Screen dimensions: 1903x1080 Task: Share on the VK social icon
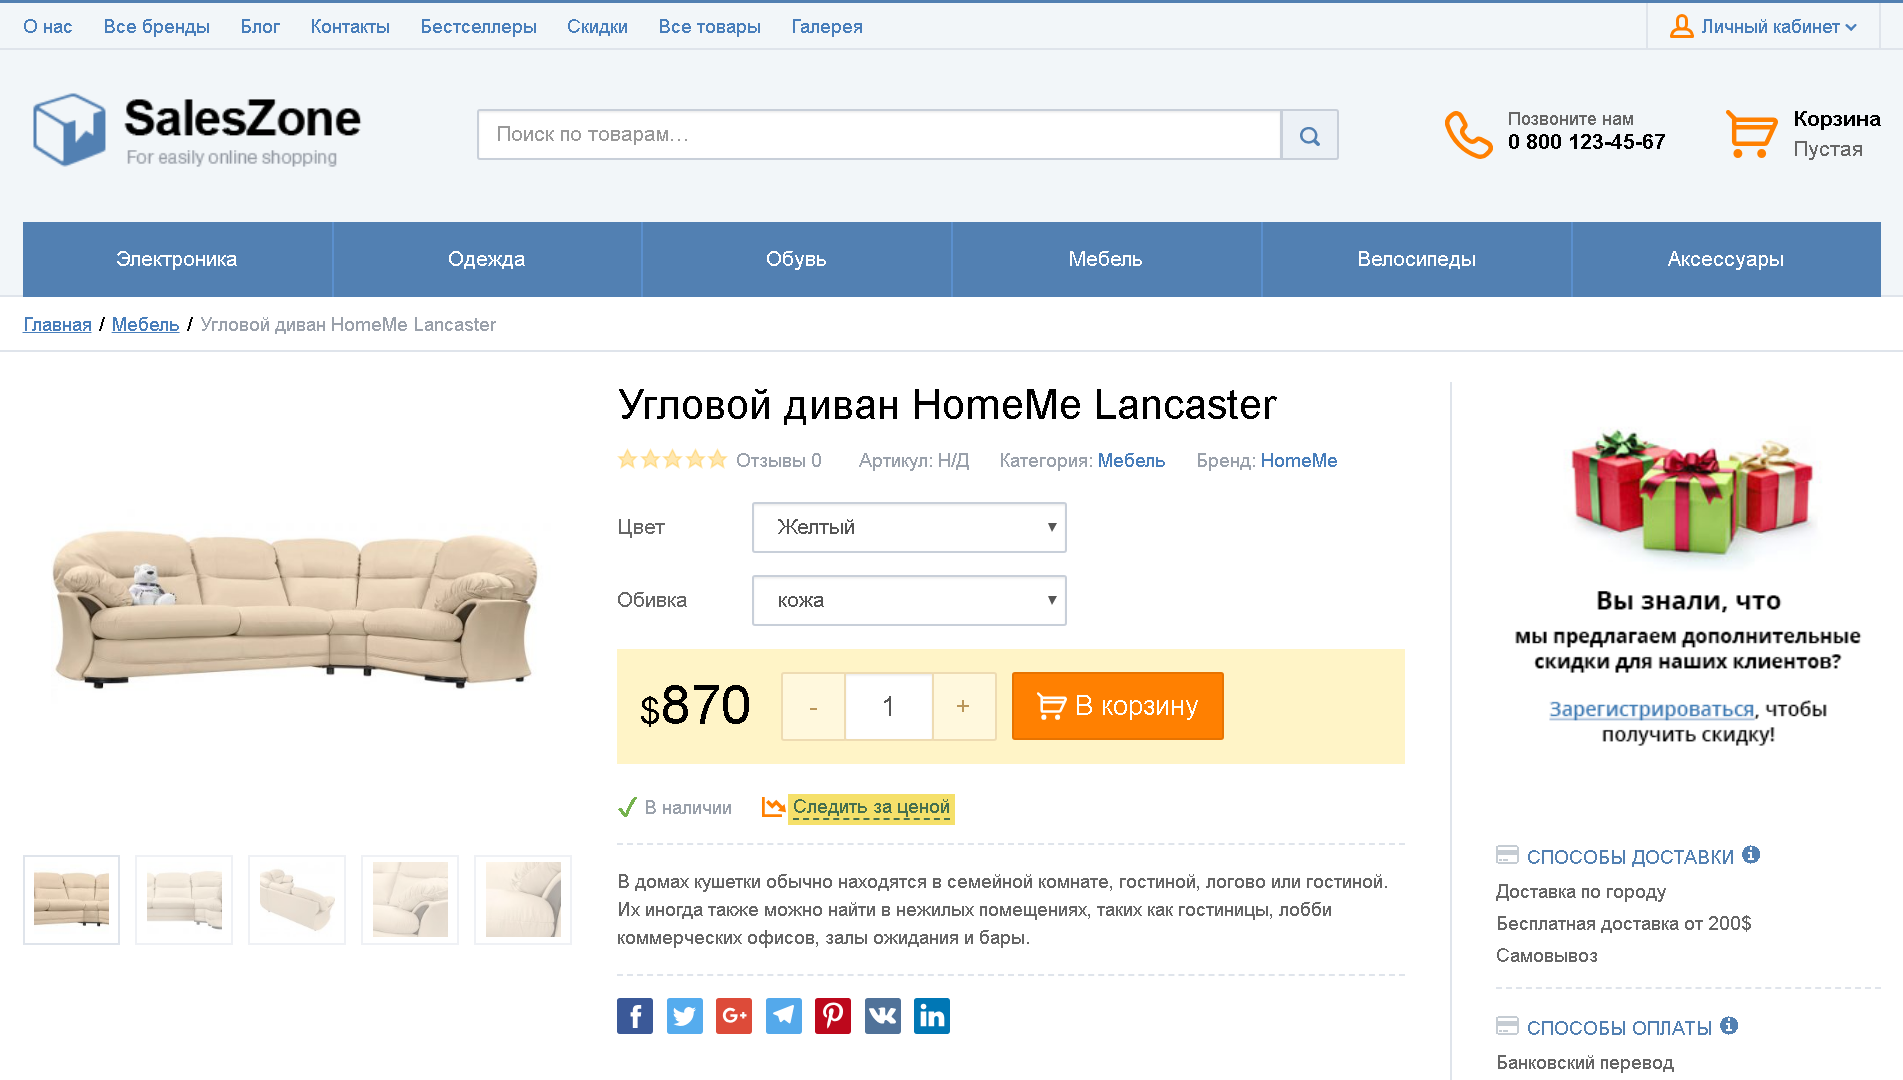882,1016
